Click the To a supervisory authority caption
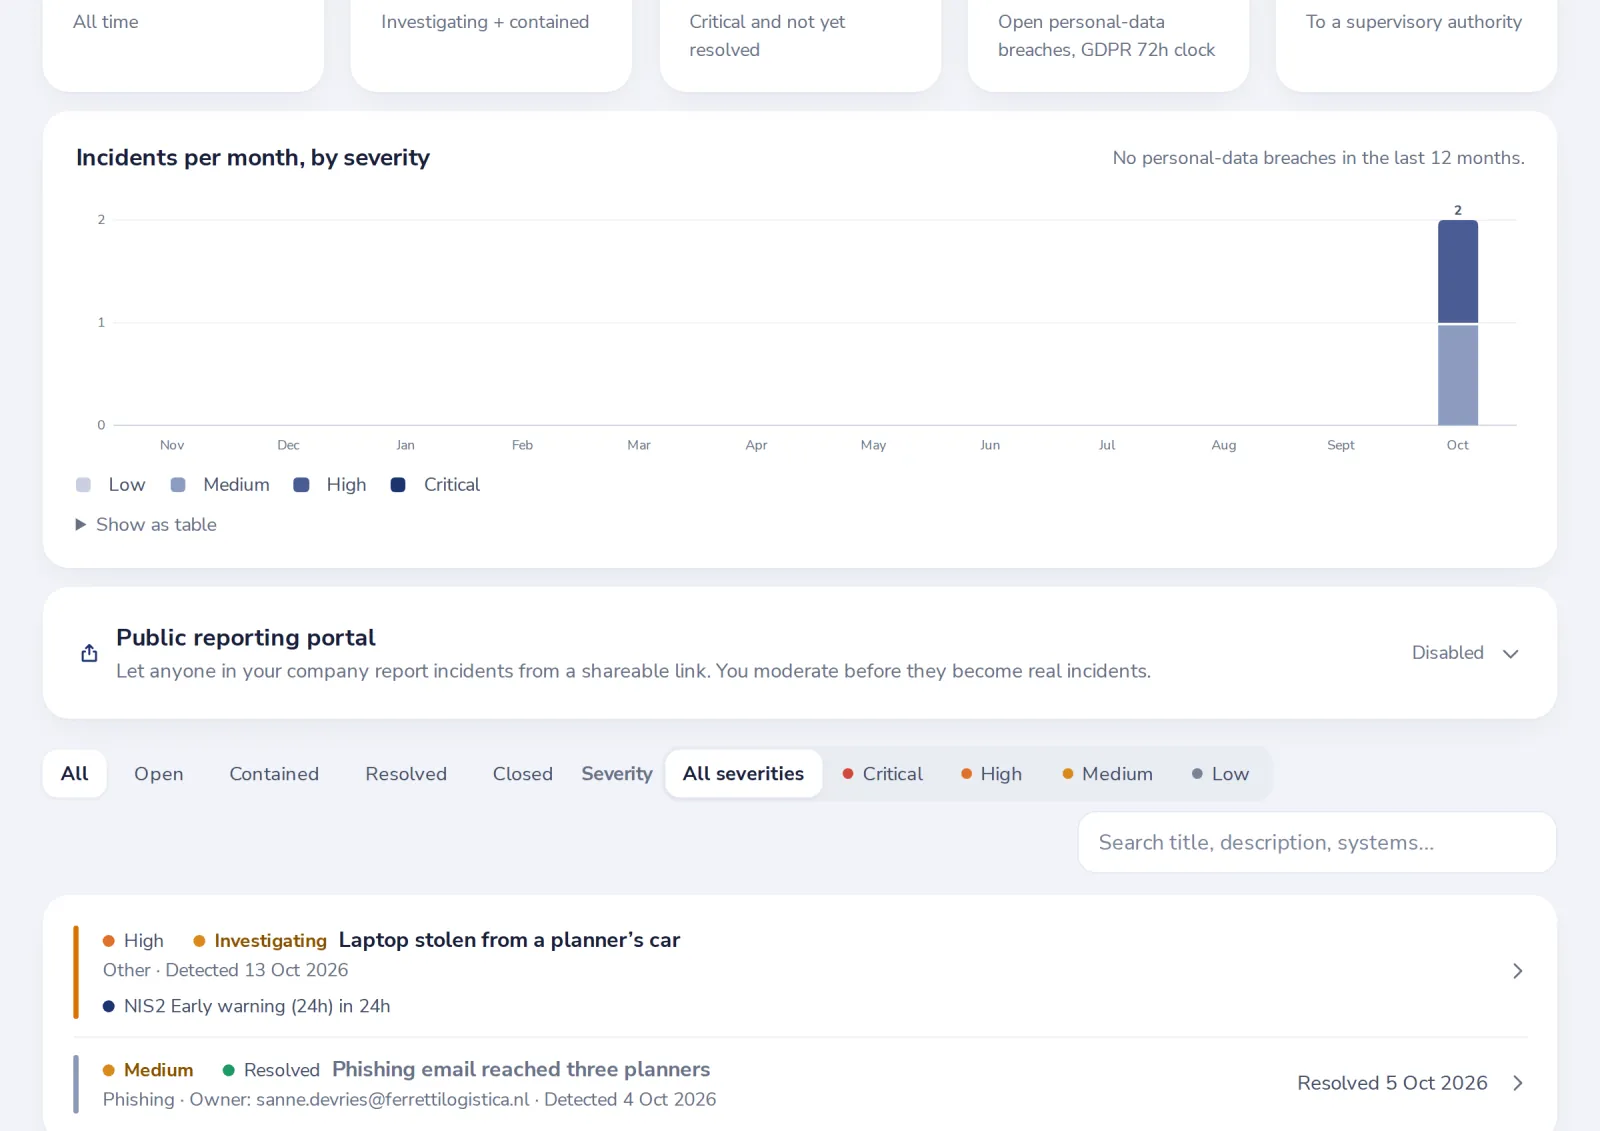The width and height of the screenshot is (1600, 1131). point(1414,22)
